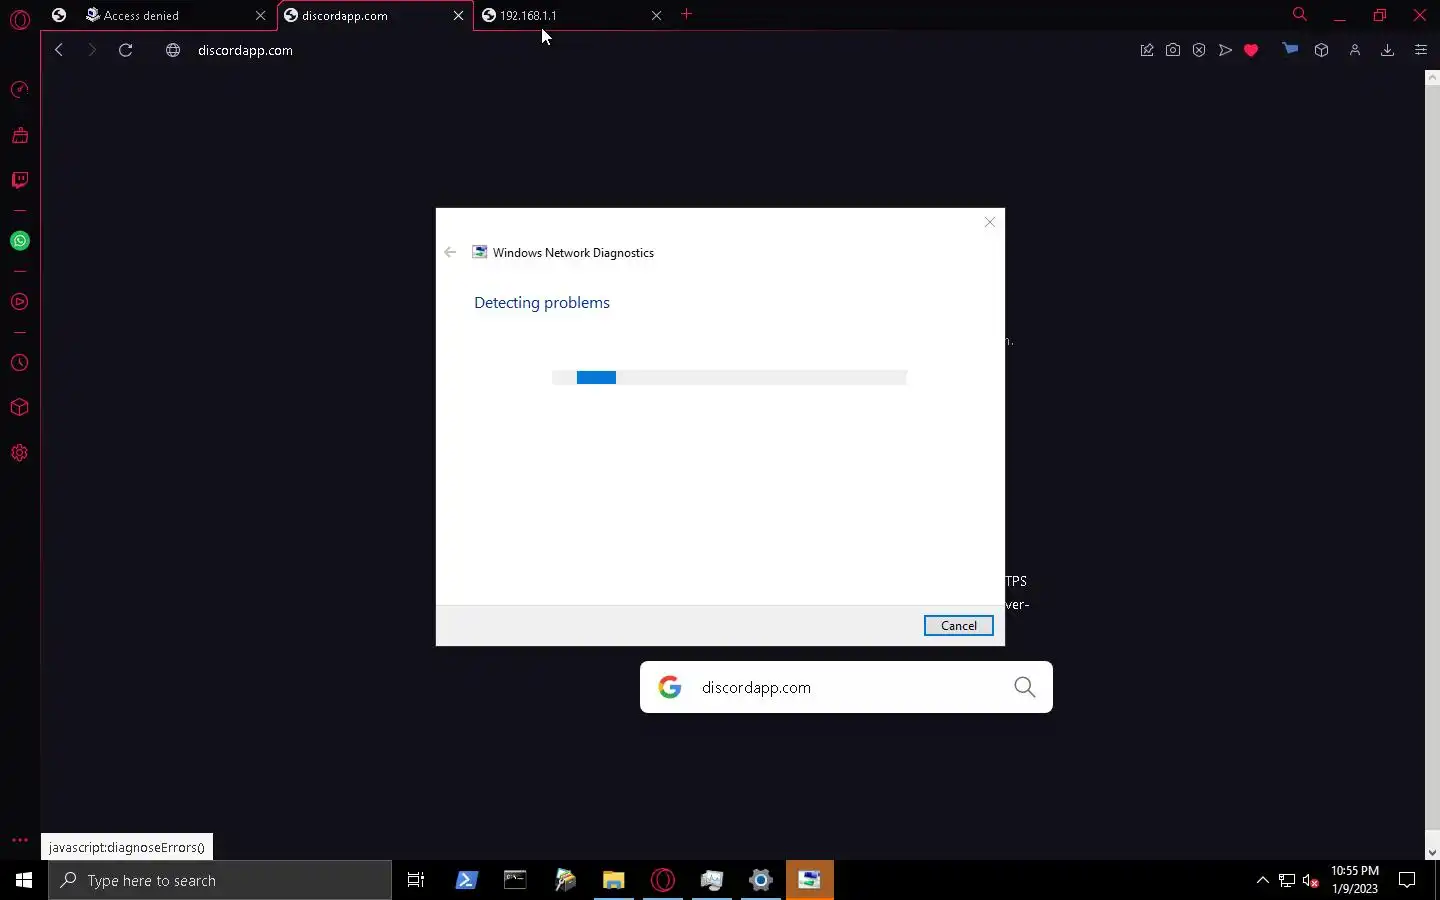Open the Opera GX main menu logo

[19, 18]
